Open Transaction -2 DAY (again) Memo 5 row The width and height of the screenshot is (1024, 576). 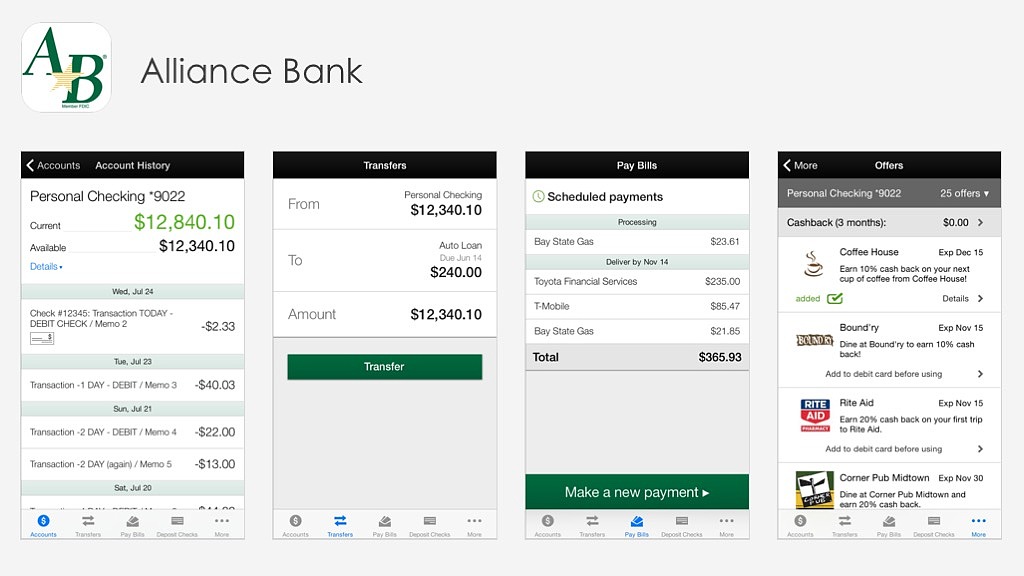(133, 464)
